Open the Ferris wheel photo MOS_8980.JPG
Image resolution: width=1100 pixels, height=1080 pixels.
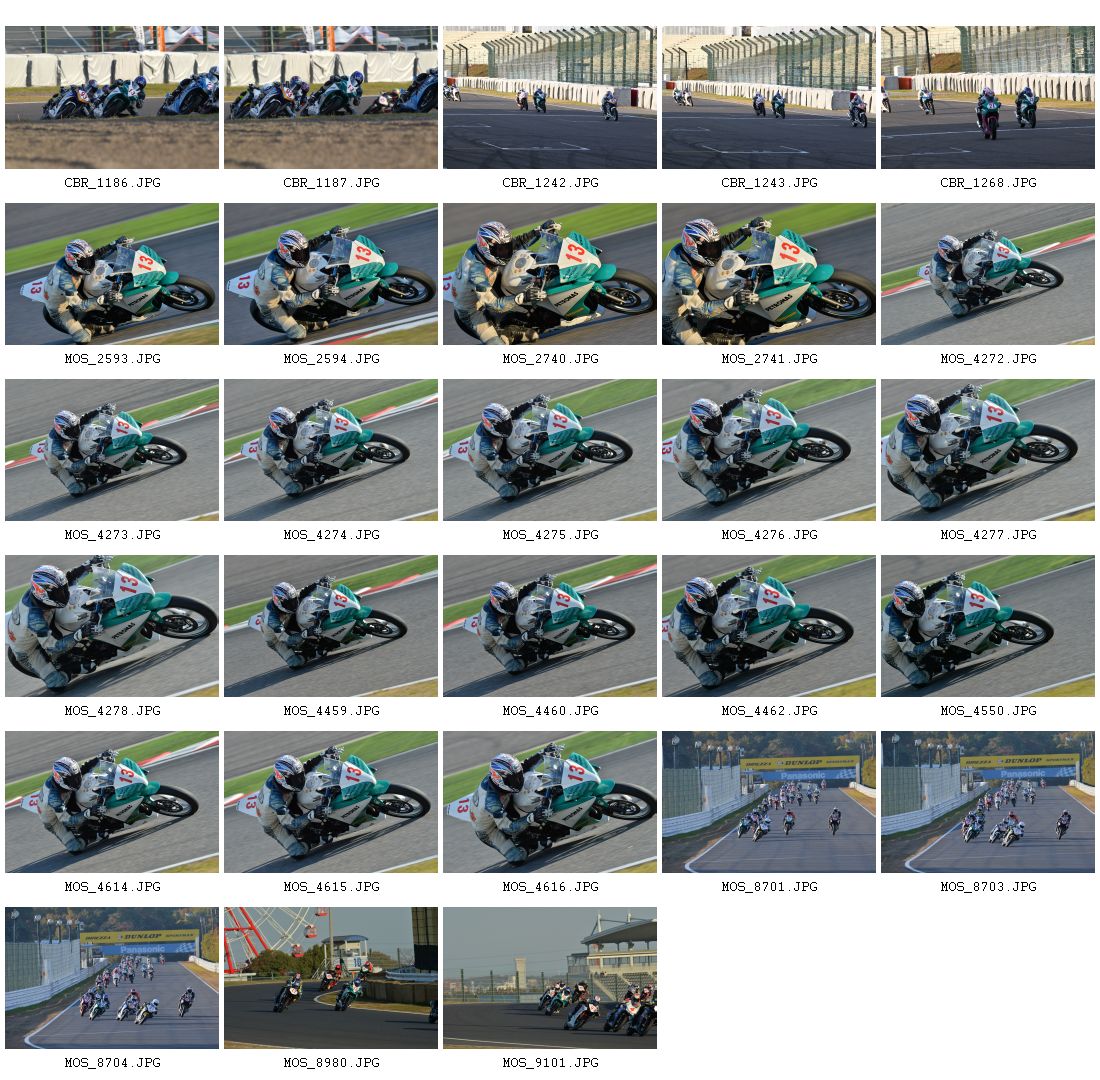click(x=330, y=978)
